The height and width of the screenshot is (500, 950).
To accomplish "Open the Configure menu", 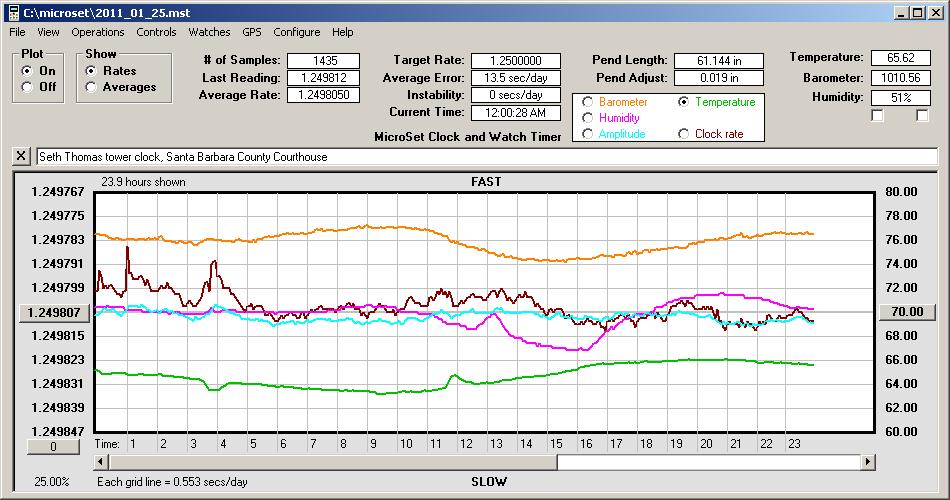I will (x=296, y=32).
